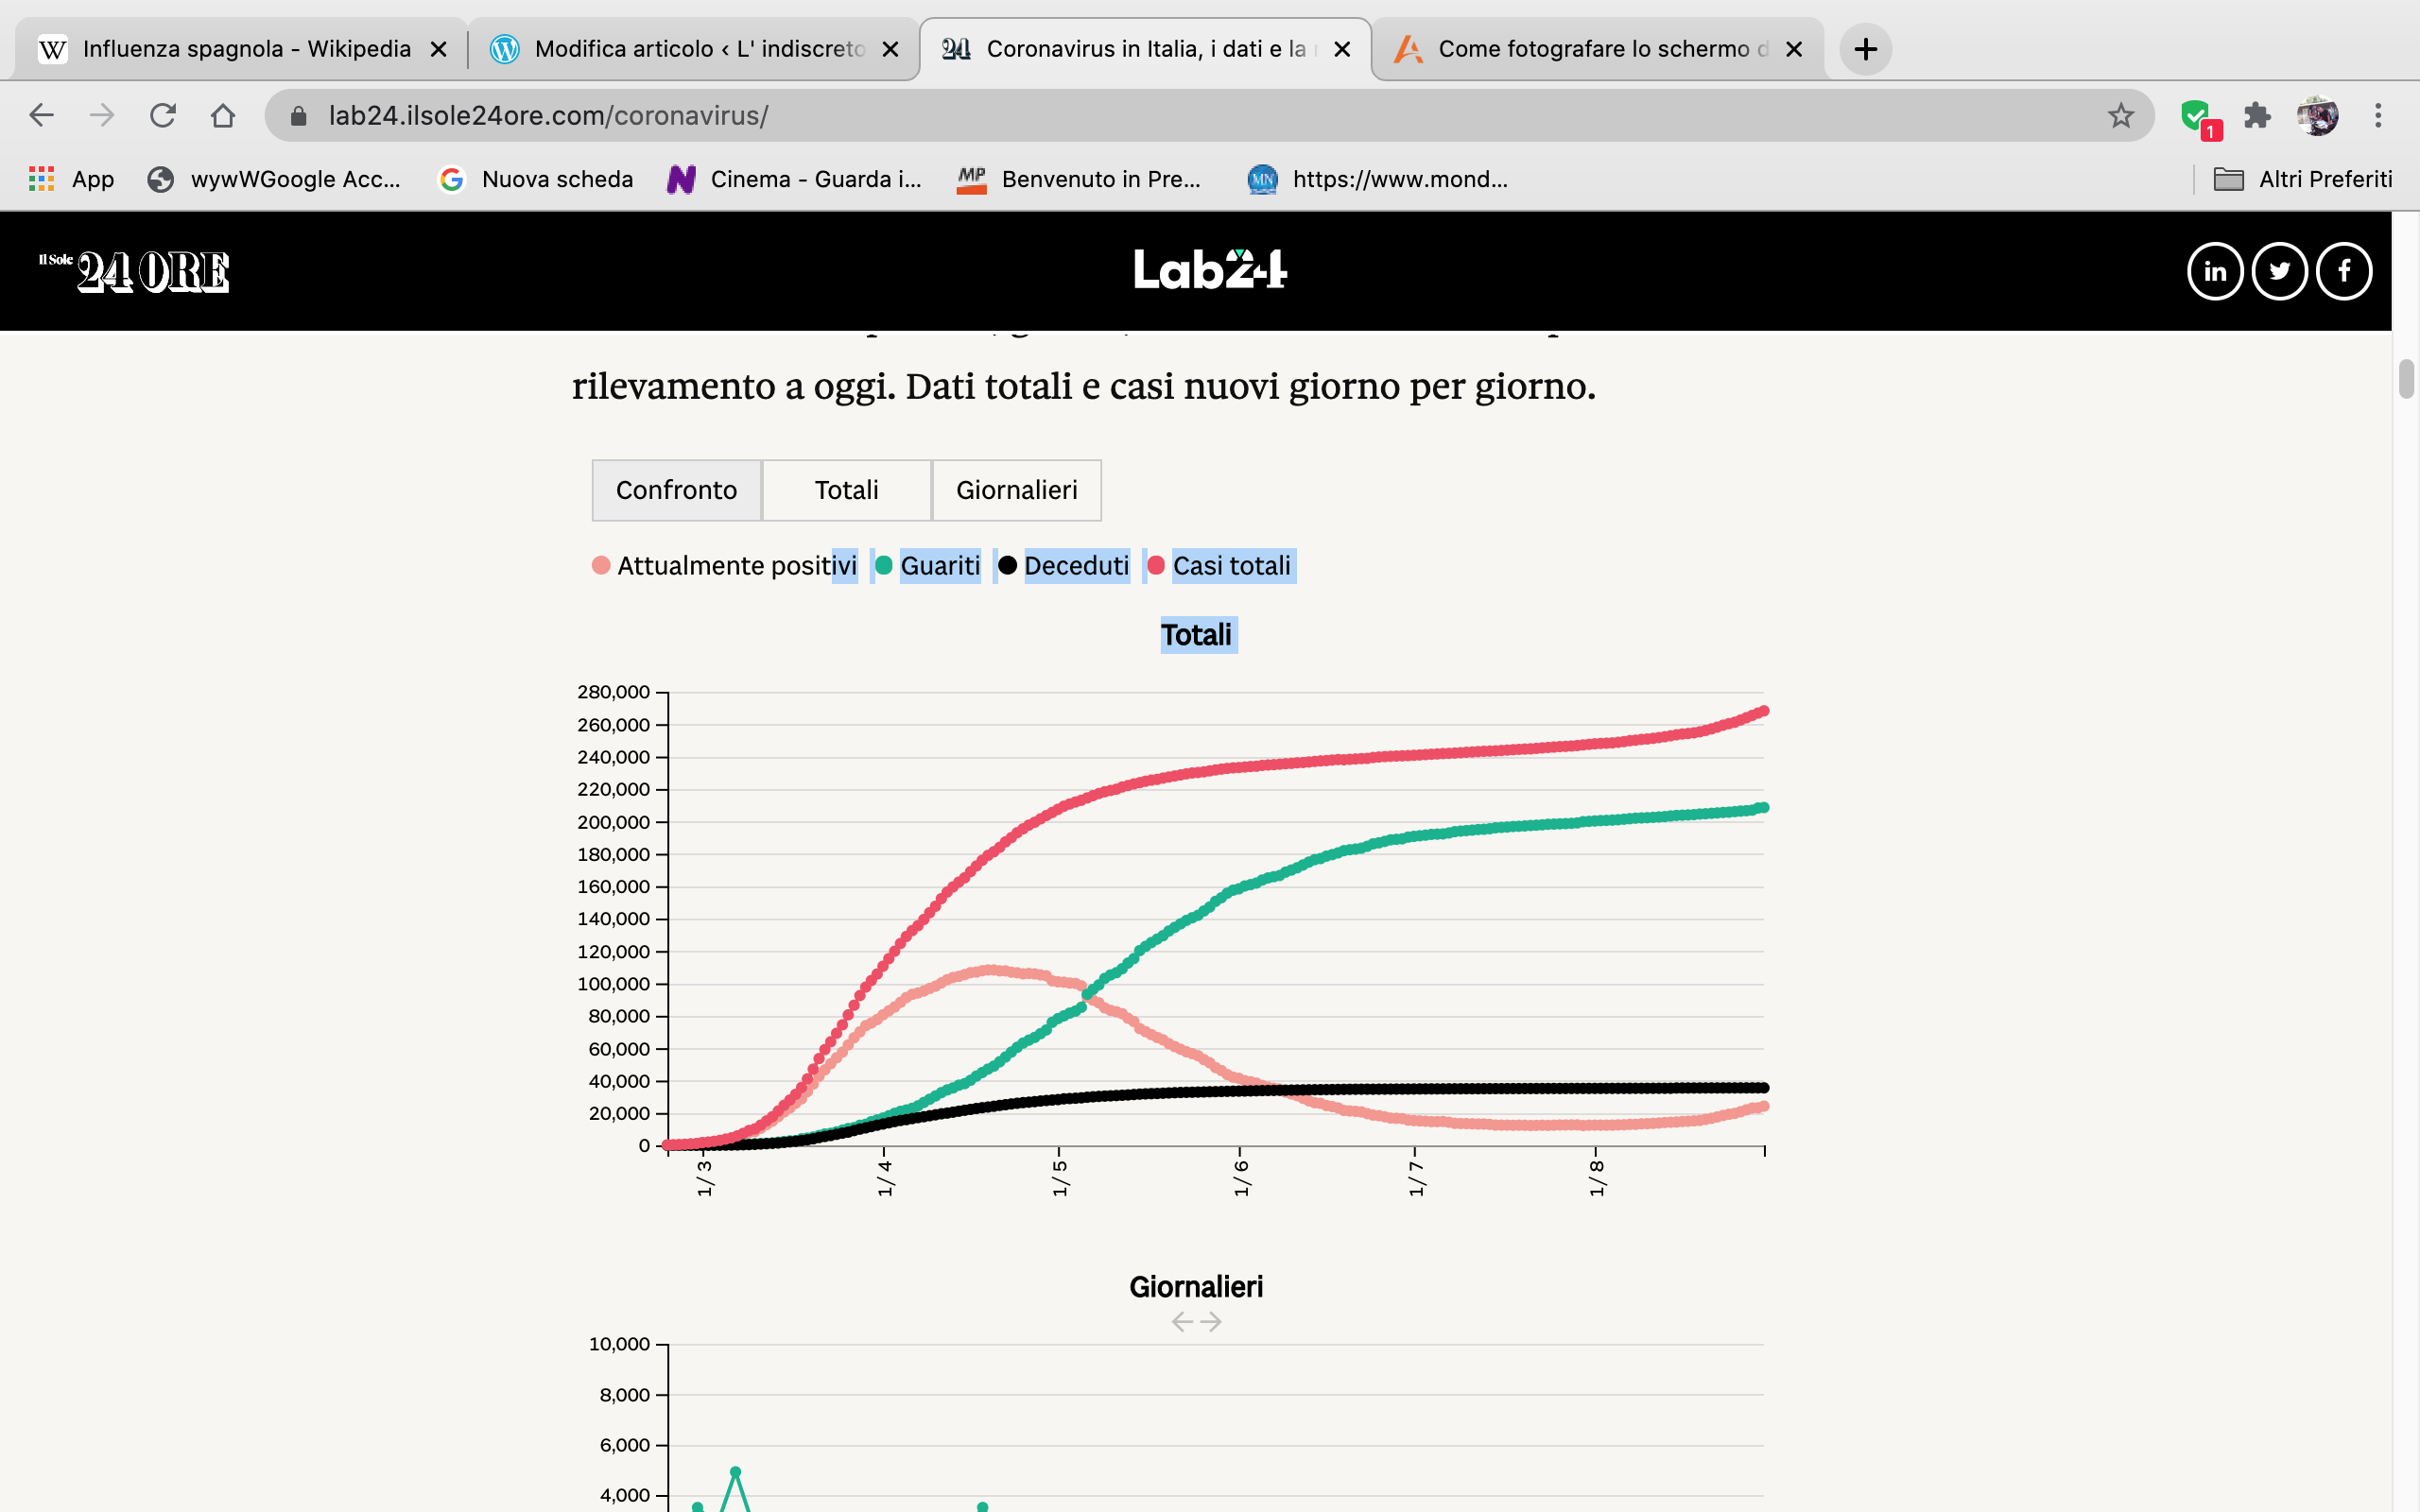Click the green shield extension icon
The image size is (2420, 1512).
click(x=2196, y=116)
